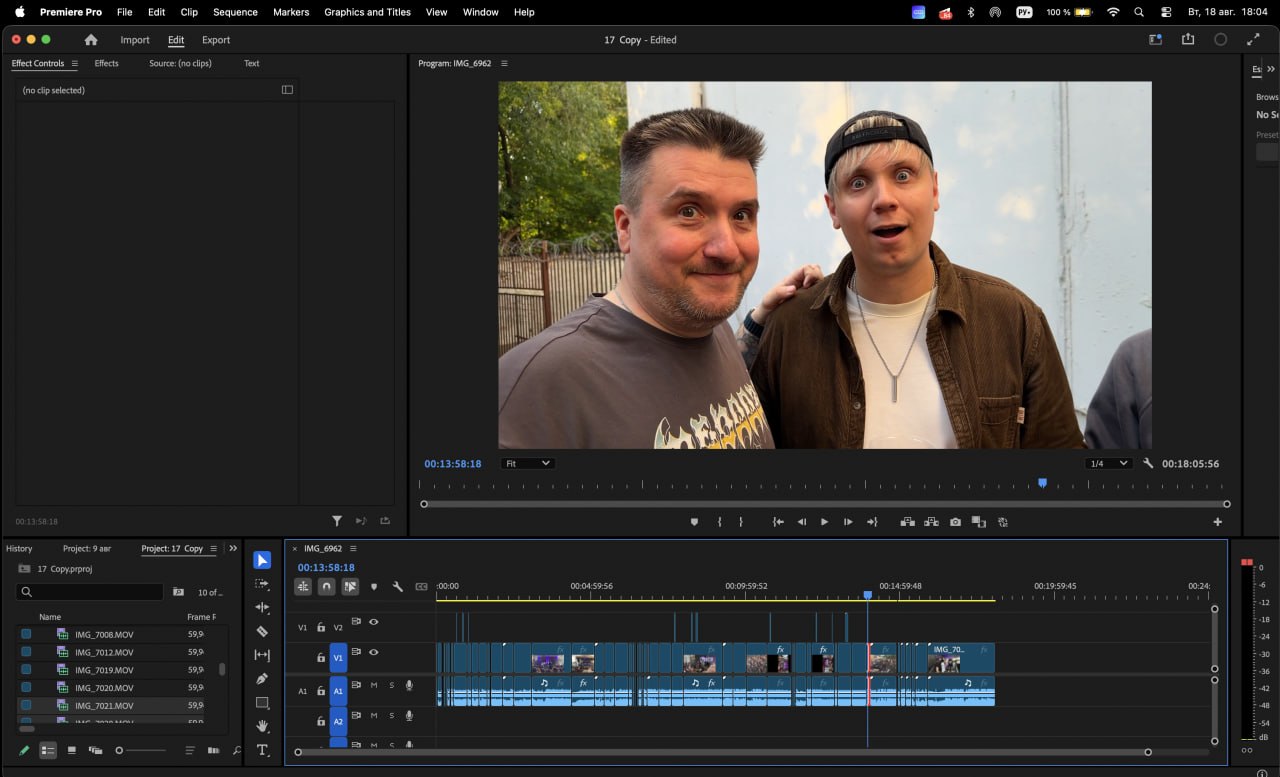Open captions track options CC button
1280x777 pixels.
(421, 587)
